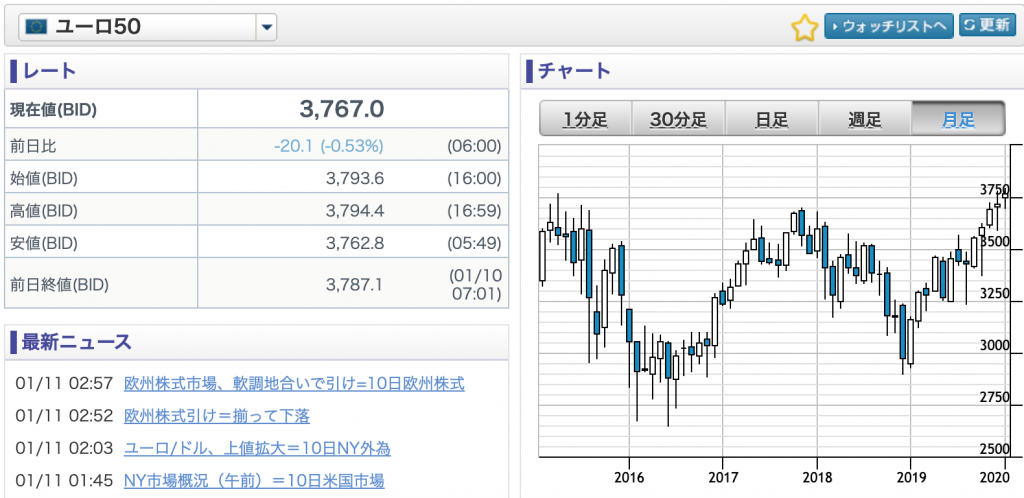Open news ユーロ/ドル、上値拡大＝10日NY外為
Viewport: 1024px width, 498px height.
click(257, 448)
